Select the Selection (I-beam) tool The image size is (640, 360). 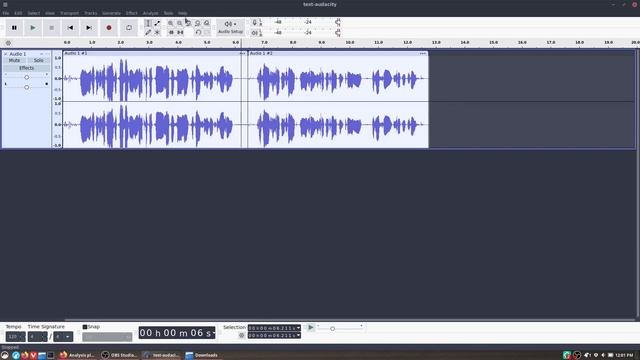coord(148,23)
